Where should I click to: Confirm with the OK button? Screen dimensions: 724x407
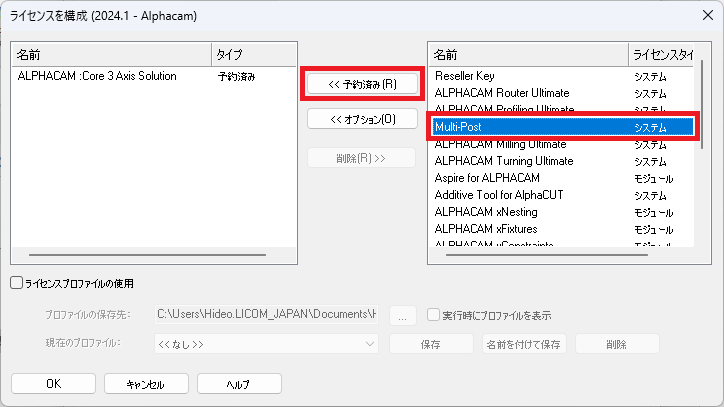[54, 384]
